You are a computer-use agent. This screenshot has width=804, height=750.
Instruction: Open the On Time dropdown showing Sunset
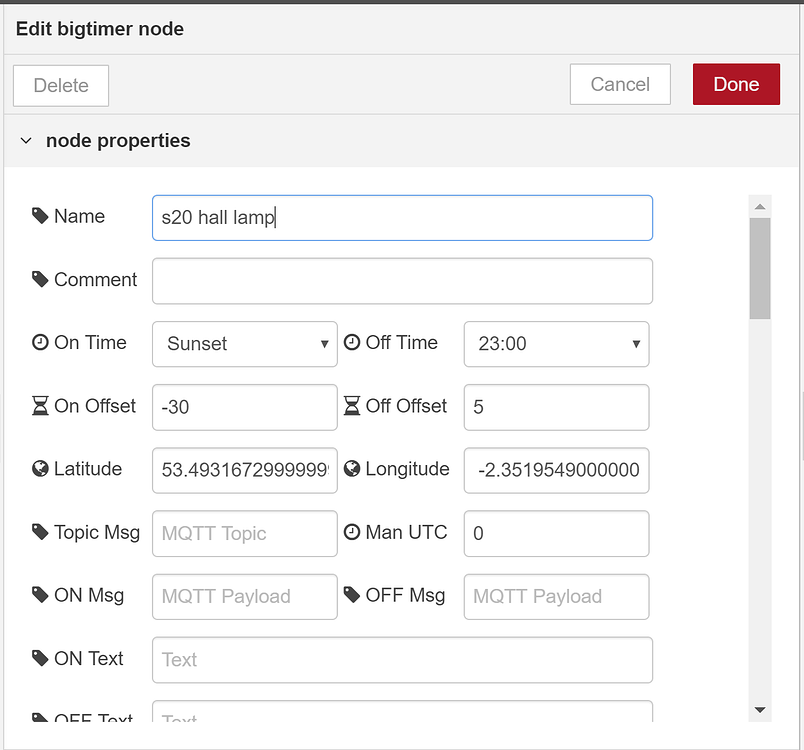244,343
